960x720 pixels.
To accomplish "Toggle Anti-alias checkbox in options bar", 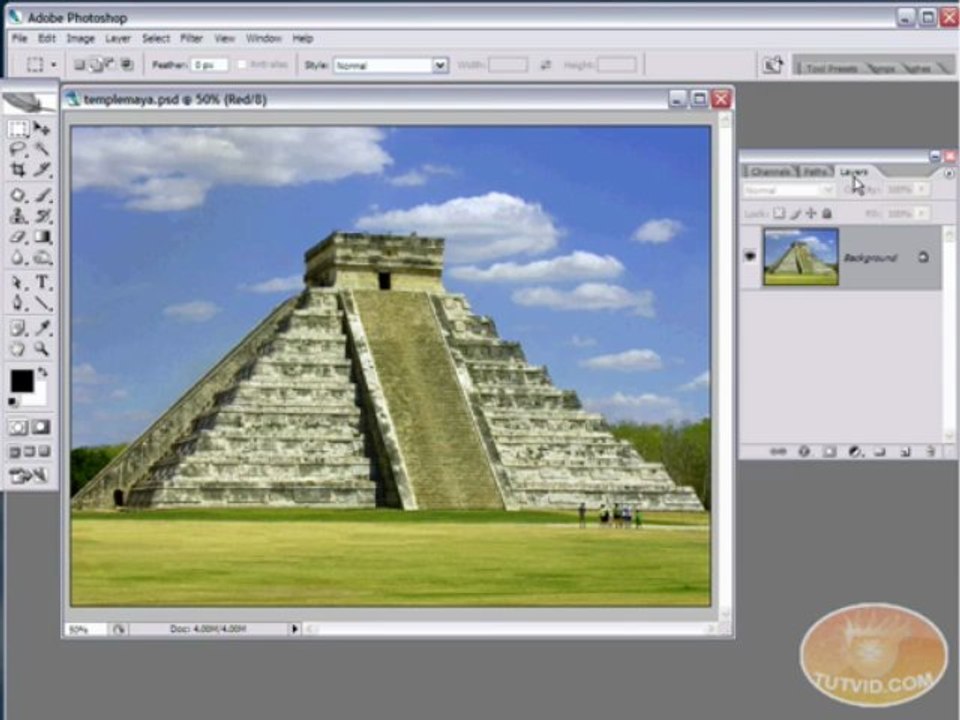I will [242, 64].
